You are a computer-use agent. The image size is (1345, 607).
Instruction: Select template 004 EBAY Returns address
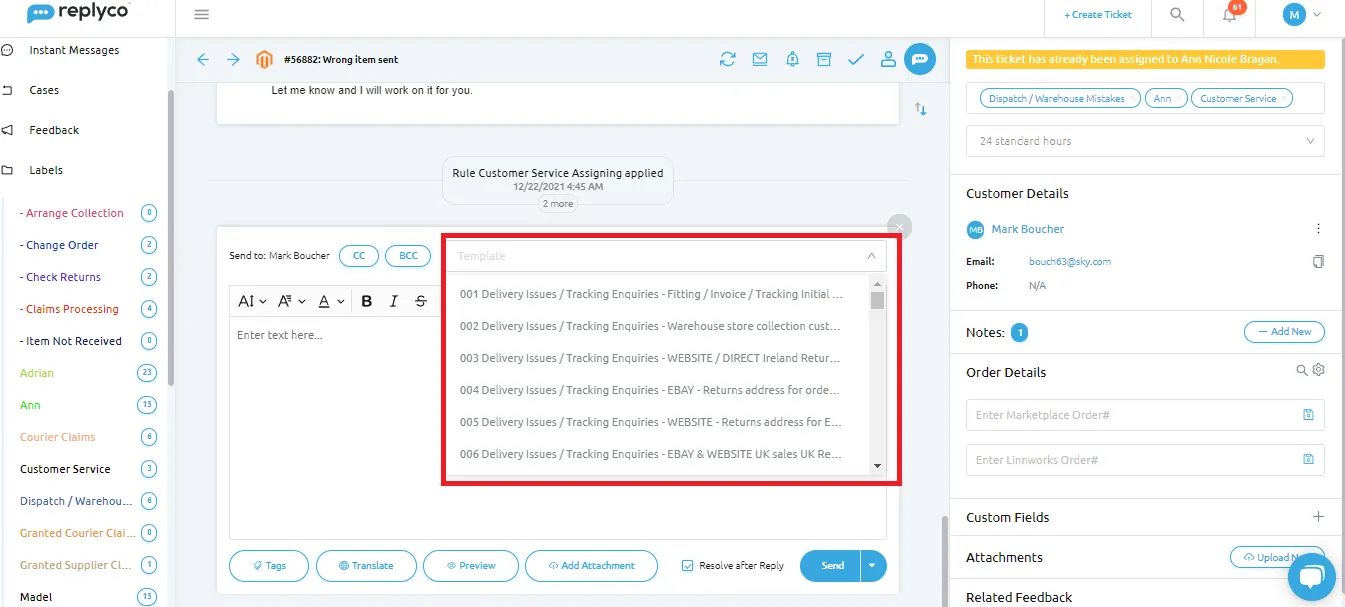[652, 390]
